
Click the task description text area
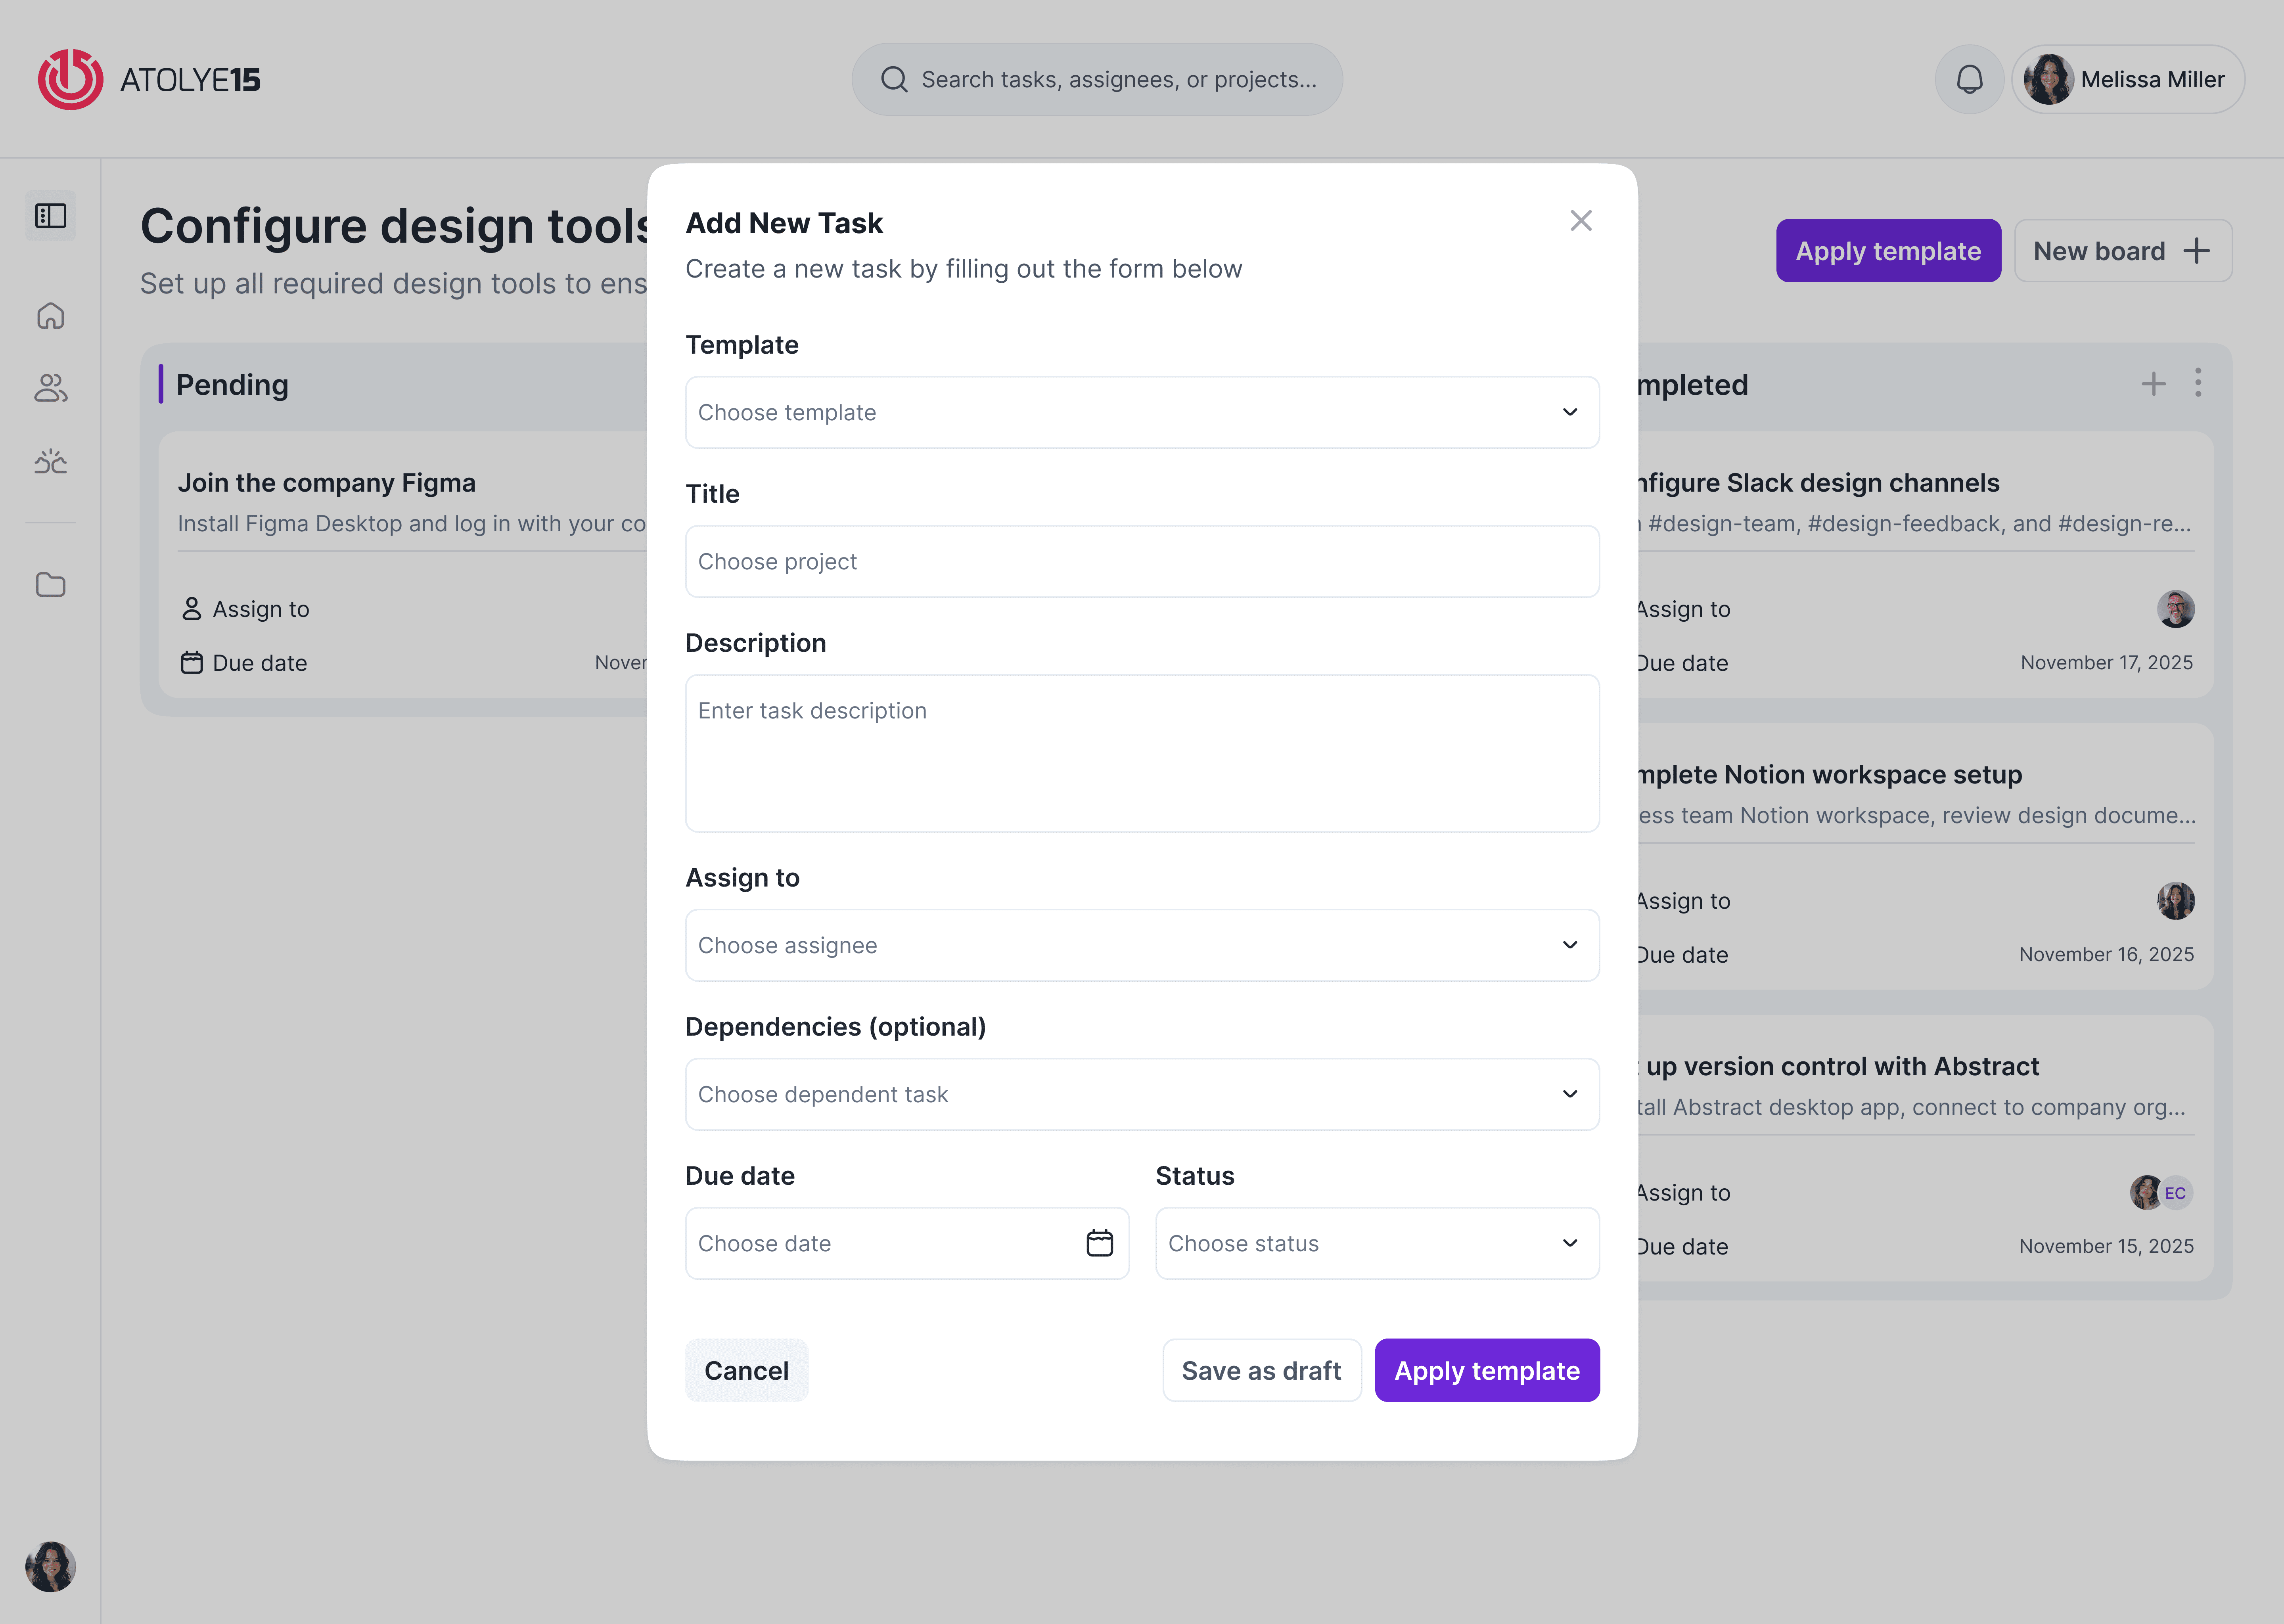pyautogui.click(x=1142, y=752)
